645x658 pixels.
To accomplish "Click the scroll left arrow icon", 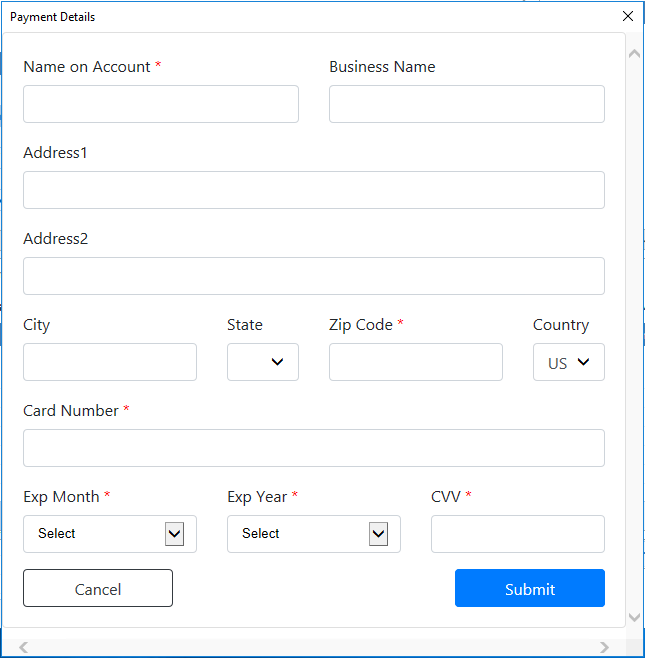I will (24, 647).
